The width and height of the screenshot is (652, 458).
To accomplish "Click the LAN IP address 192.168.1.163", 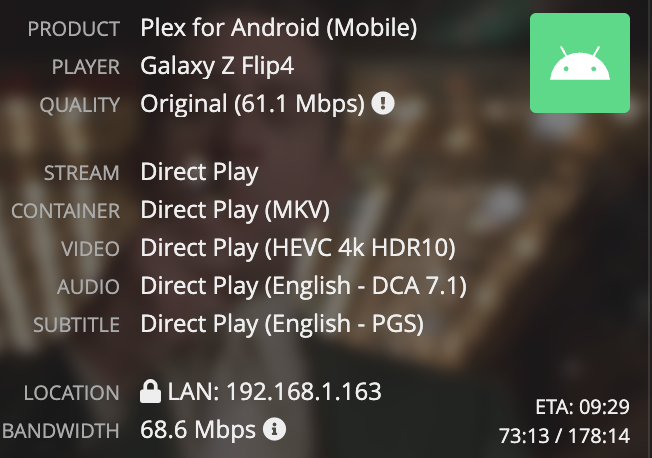I will [304, 391].
